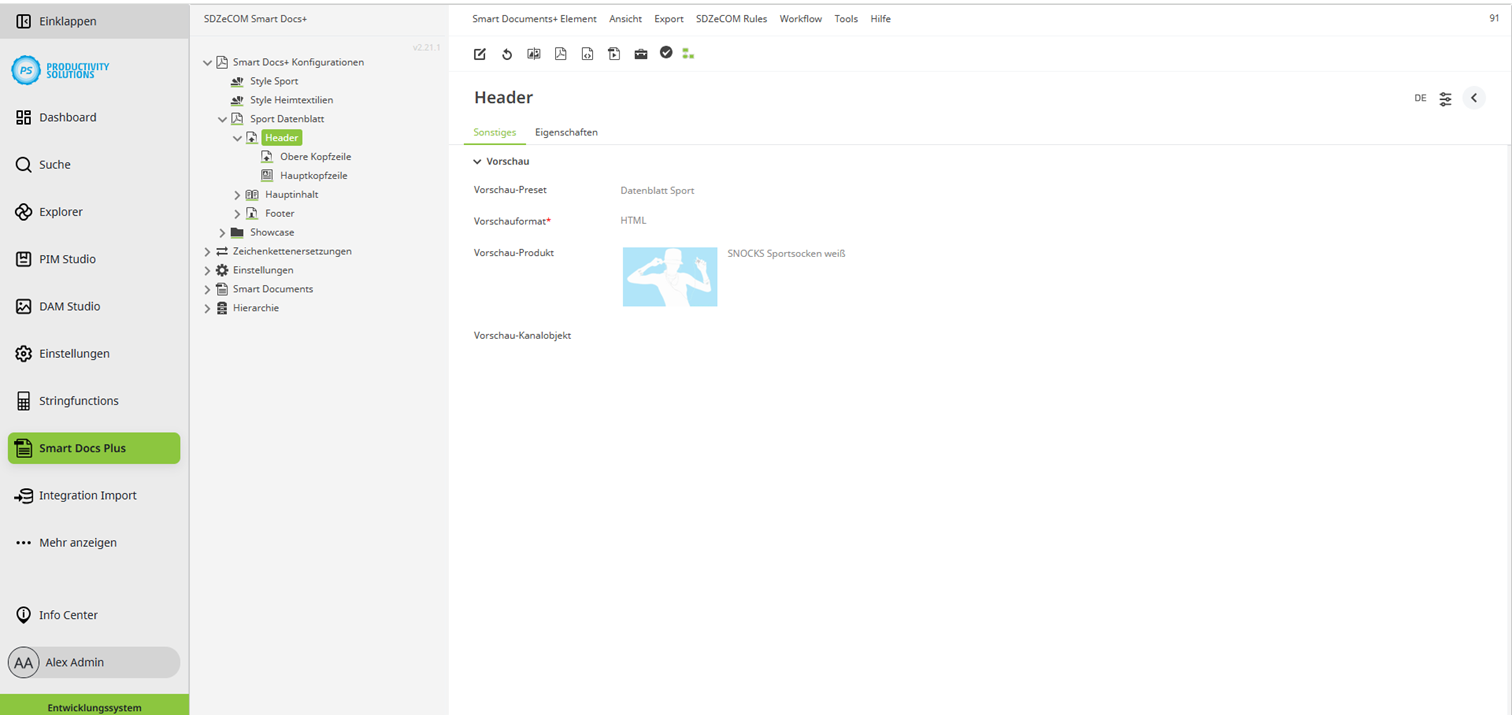The height and width of the screenshot is (715, 1512).
Task: Click the Entwicklungssystem green status bar
Action: 94,705
